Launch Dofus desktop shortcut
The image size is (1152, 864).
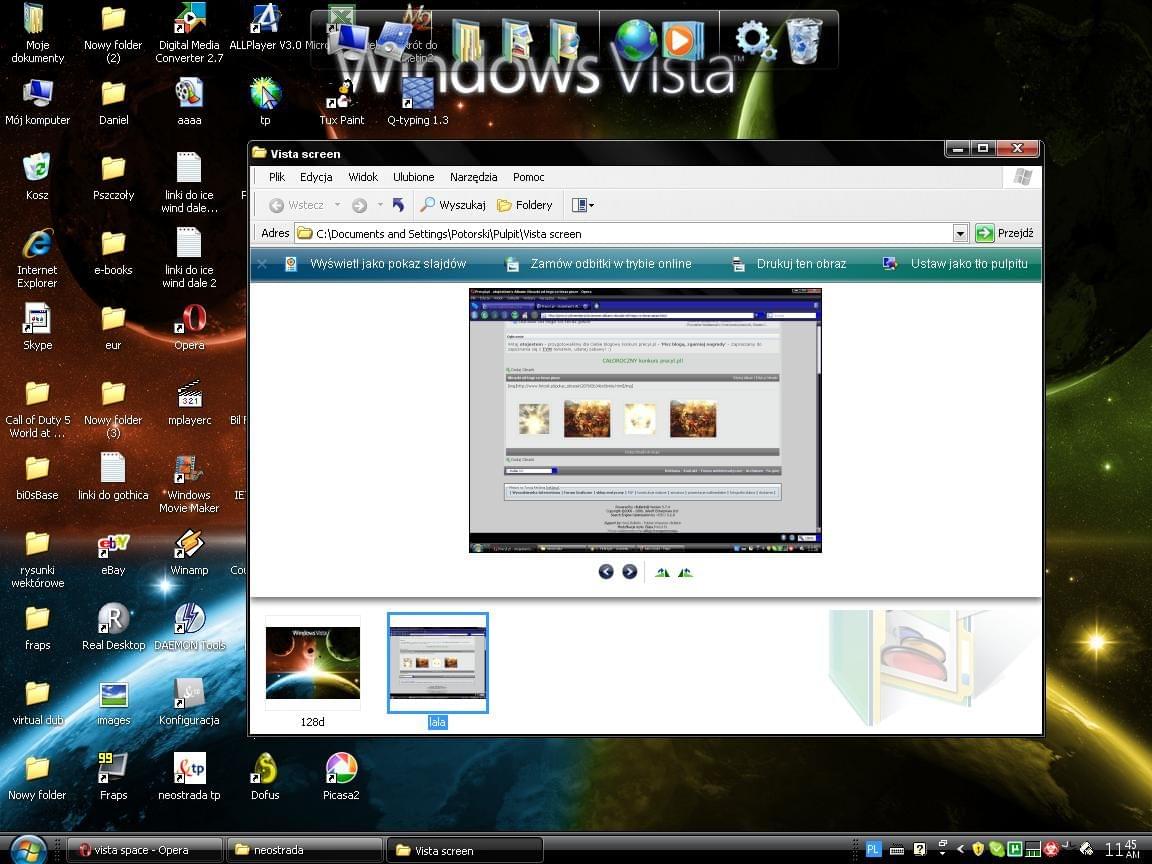pos(265,777)
